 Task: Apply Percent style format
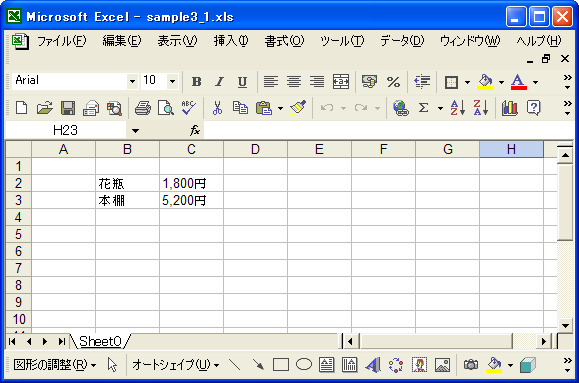click(x=393, y=82)
